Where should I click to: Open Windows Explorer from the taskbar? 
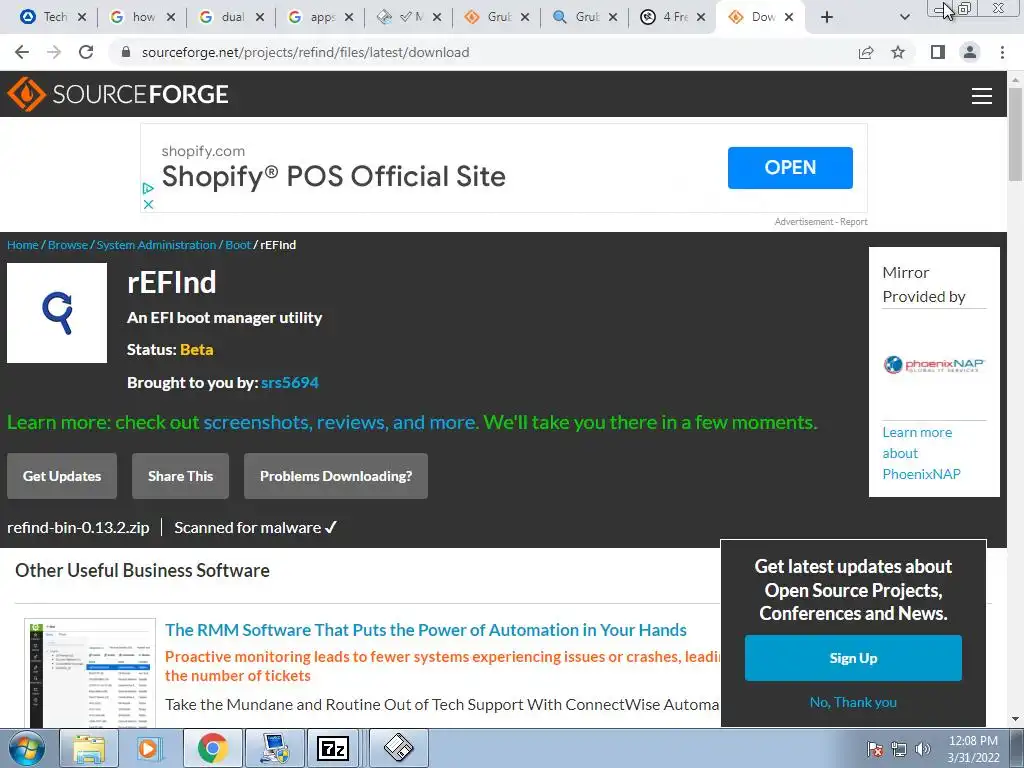(89, 748)
